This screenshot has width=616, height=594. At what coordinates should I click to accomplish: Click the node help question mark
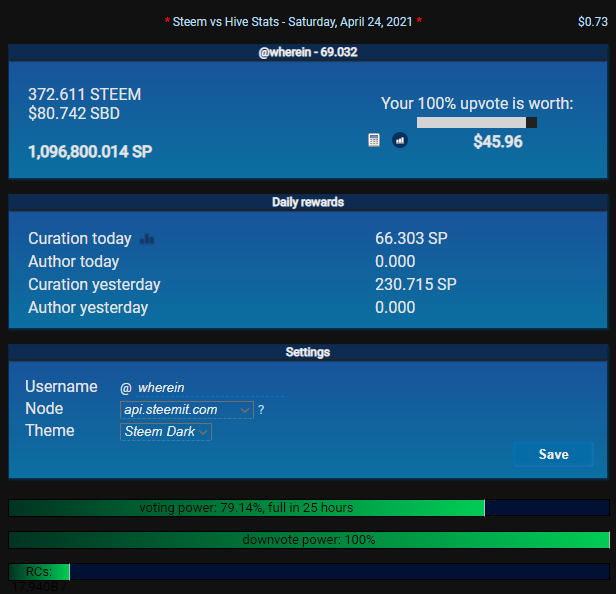(x=261, y=410)
